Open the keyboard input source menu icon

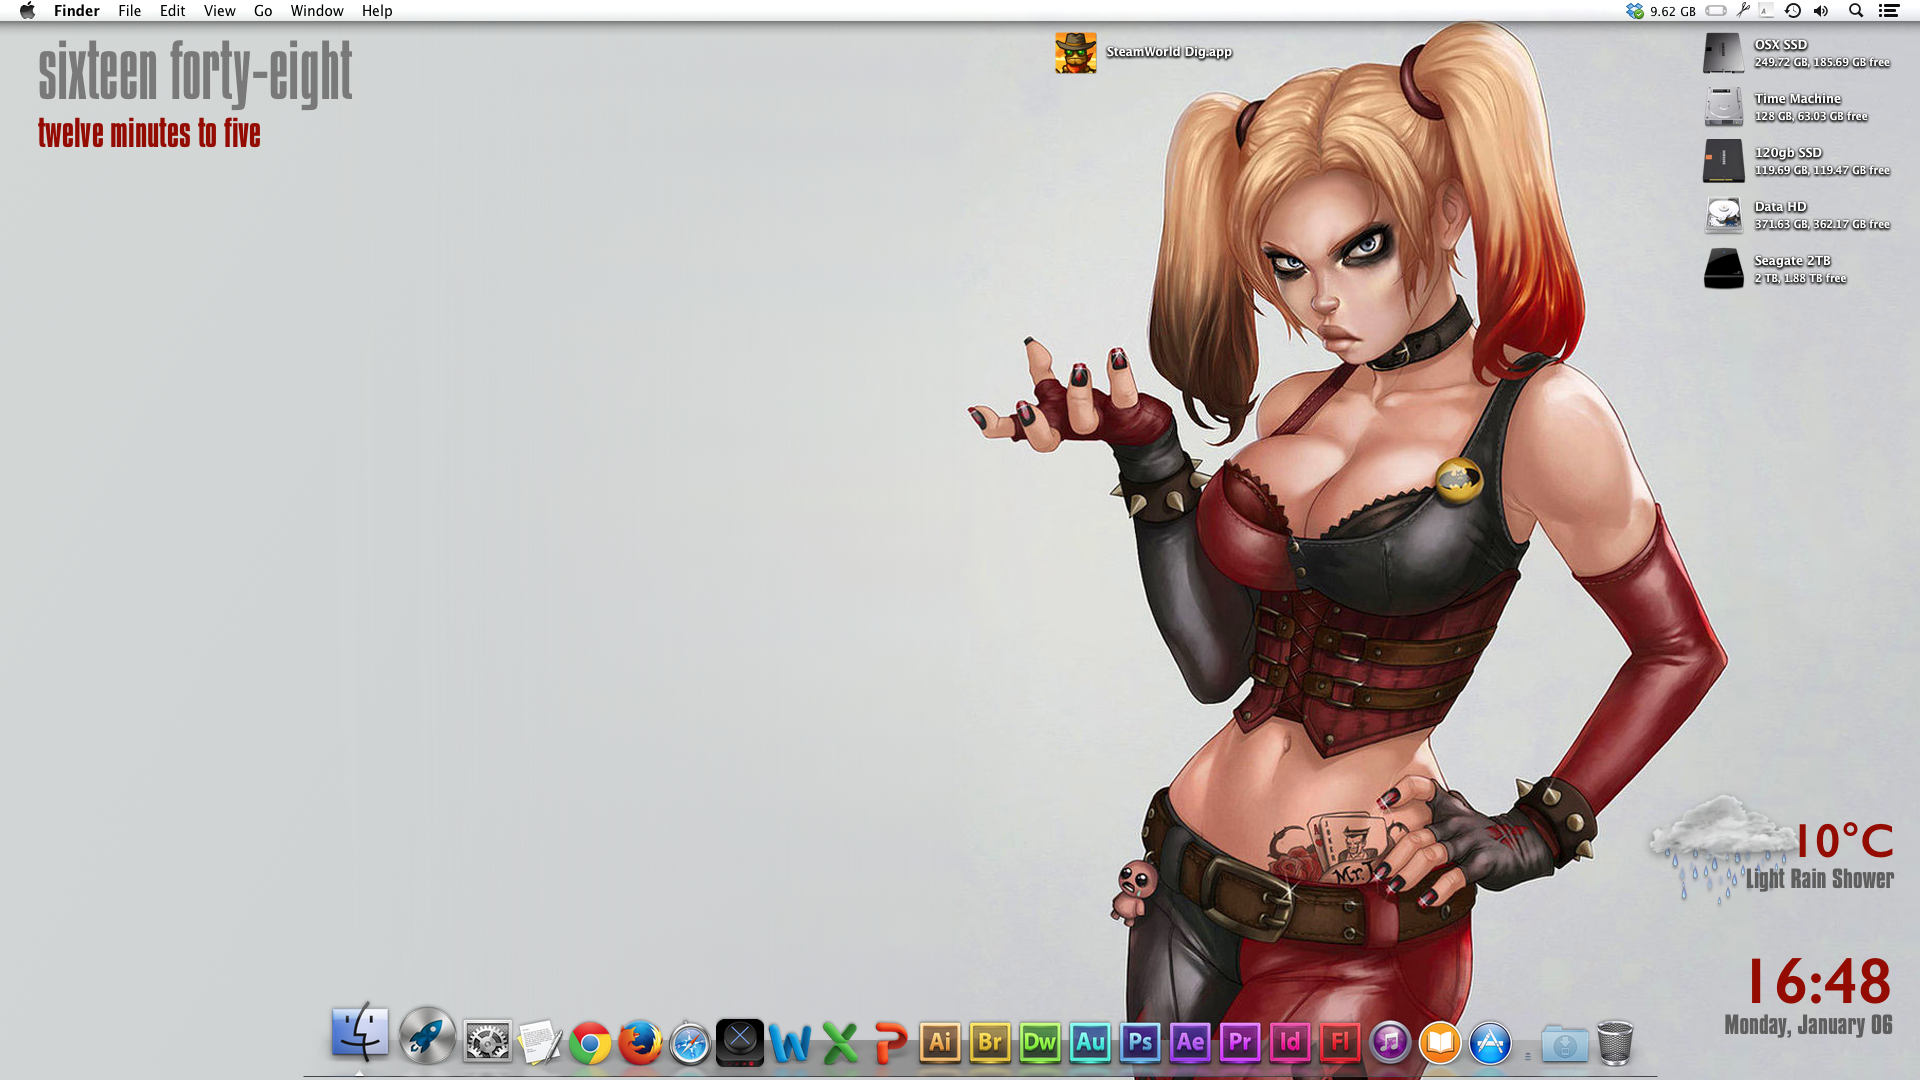tap(1766, 11)
